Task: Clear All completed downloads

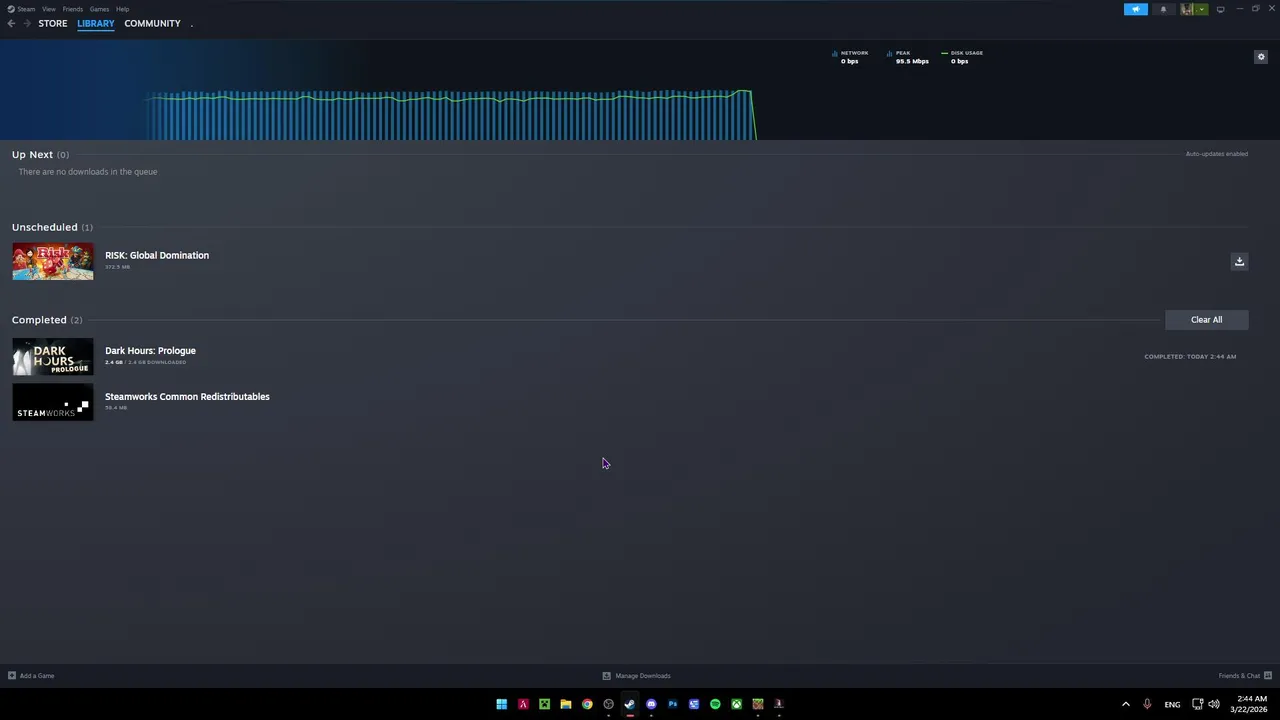Action: tap(1206, 320)
